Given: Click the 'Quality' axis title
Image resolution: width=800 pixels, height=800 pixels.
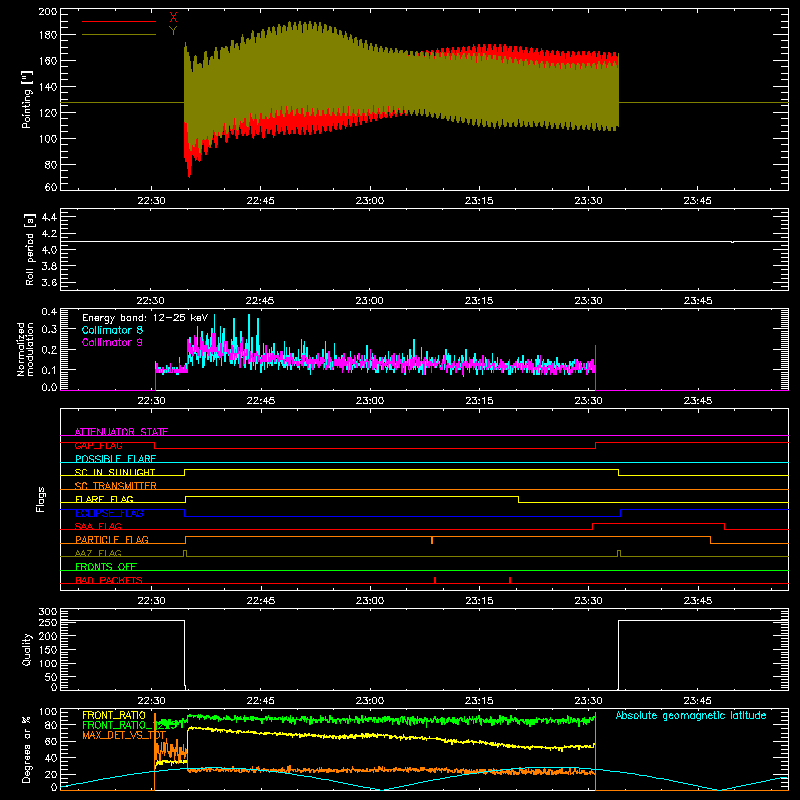Looking at the screenshot, I should (x=27, y=650).
